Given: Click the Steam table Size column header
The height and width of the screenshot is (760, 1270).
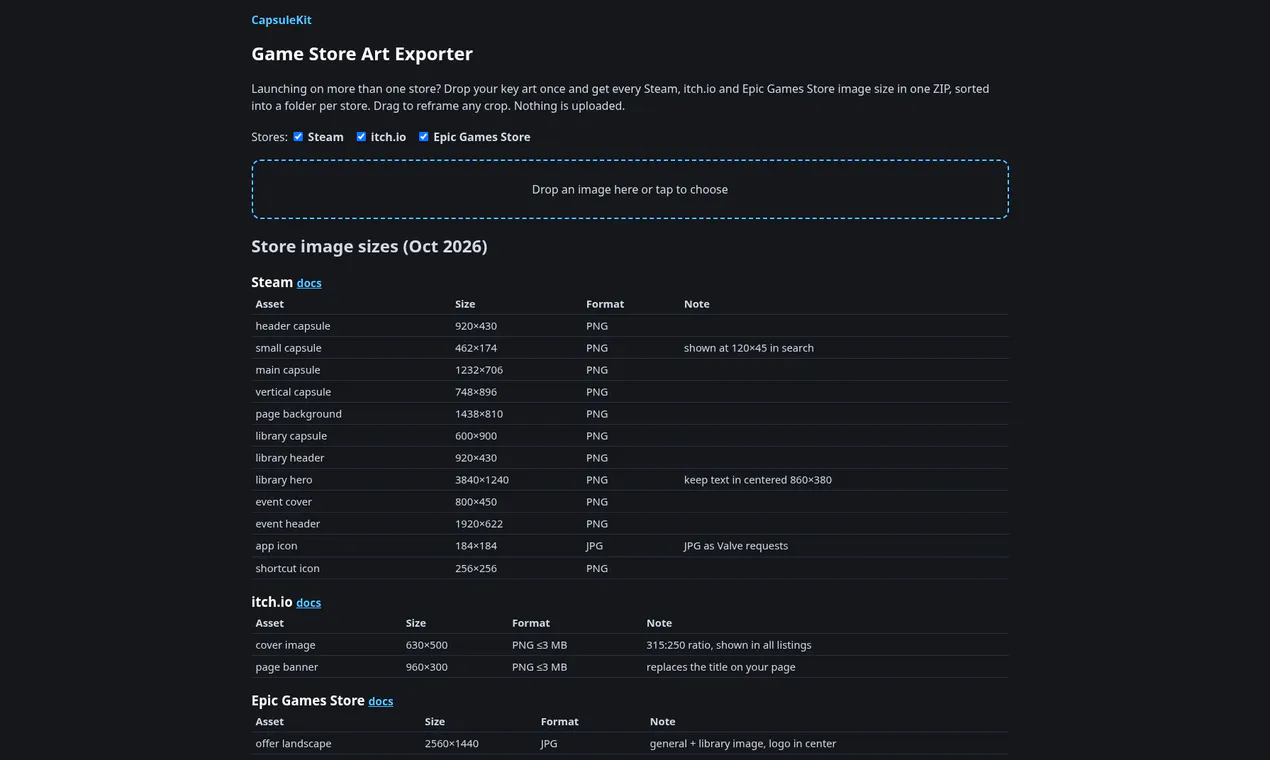Looking at the screenshot, I should pyautogui.click(x=465, y=304).
